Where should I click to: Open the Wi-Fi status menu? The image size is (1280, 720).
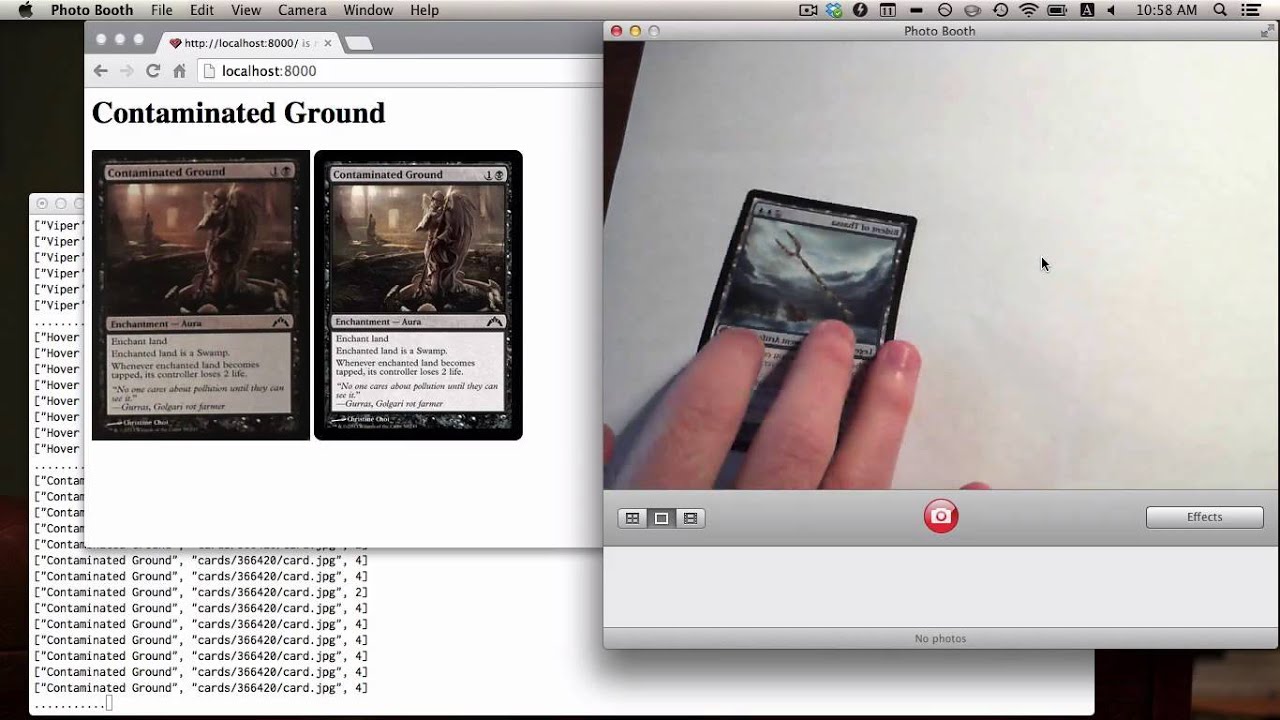1028,10
